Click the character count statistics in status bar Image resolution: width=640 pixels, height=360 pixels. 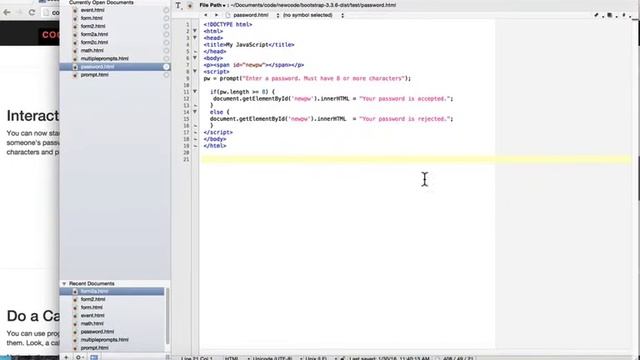458,358
